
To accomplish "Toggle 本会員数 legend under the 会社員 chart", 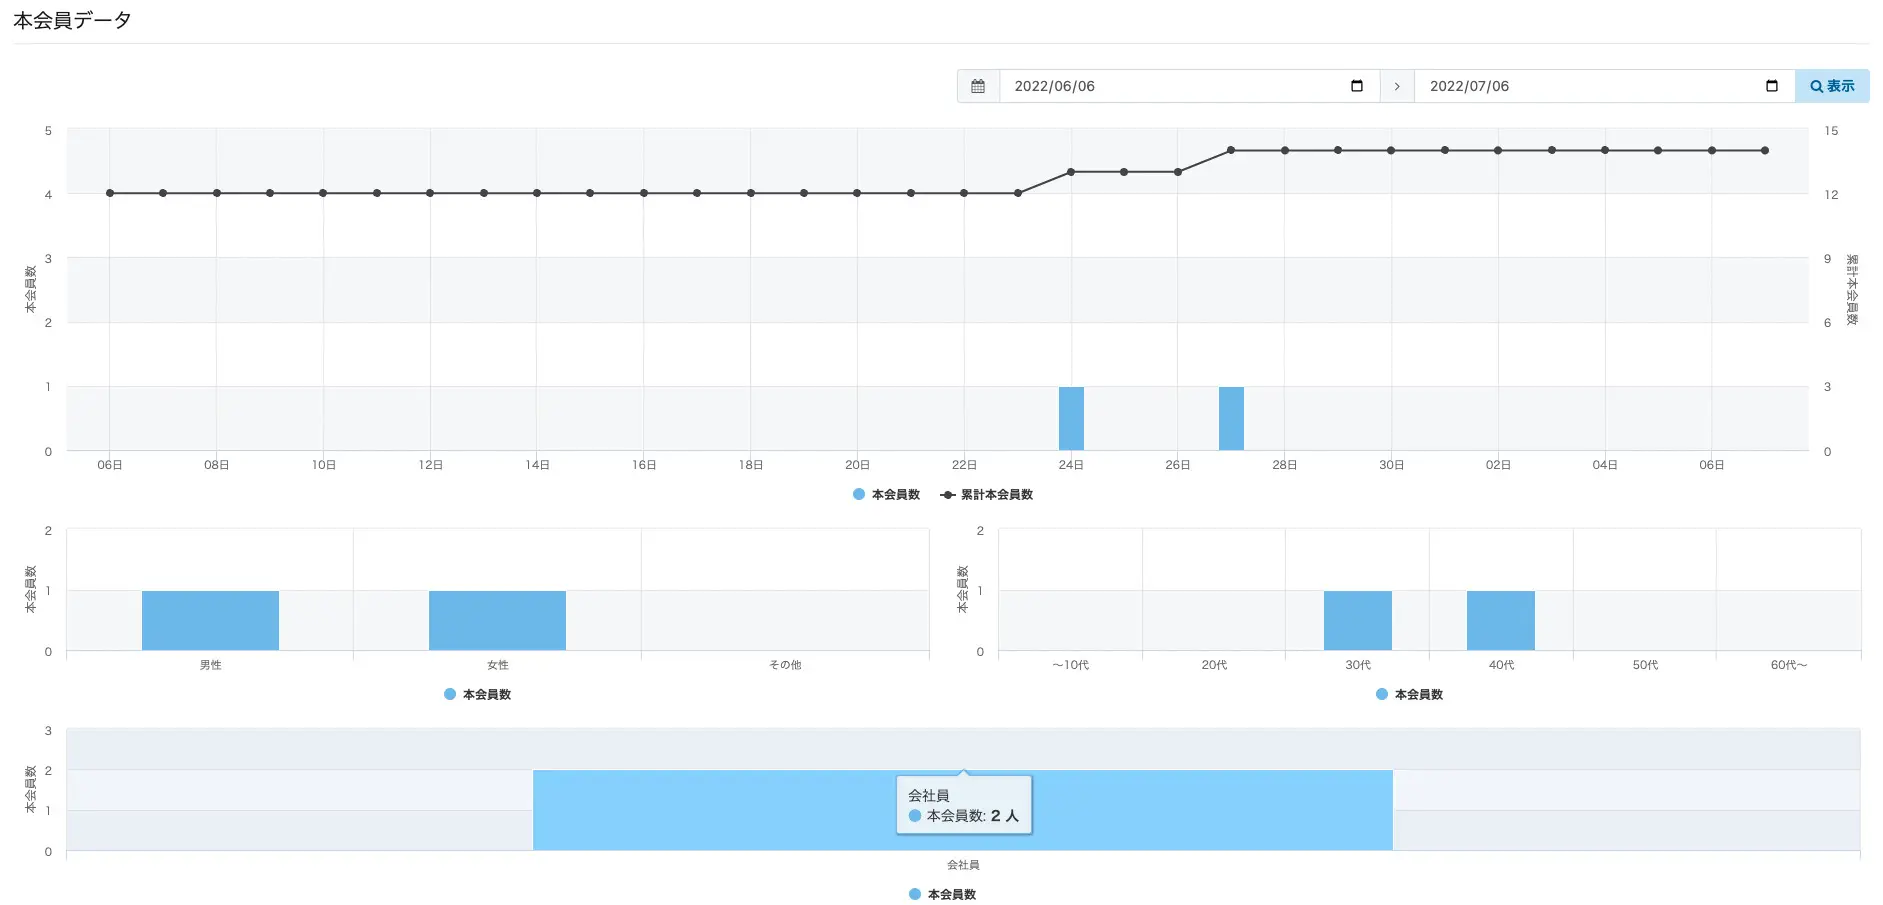I will pos(943,894).
